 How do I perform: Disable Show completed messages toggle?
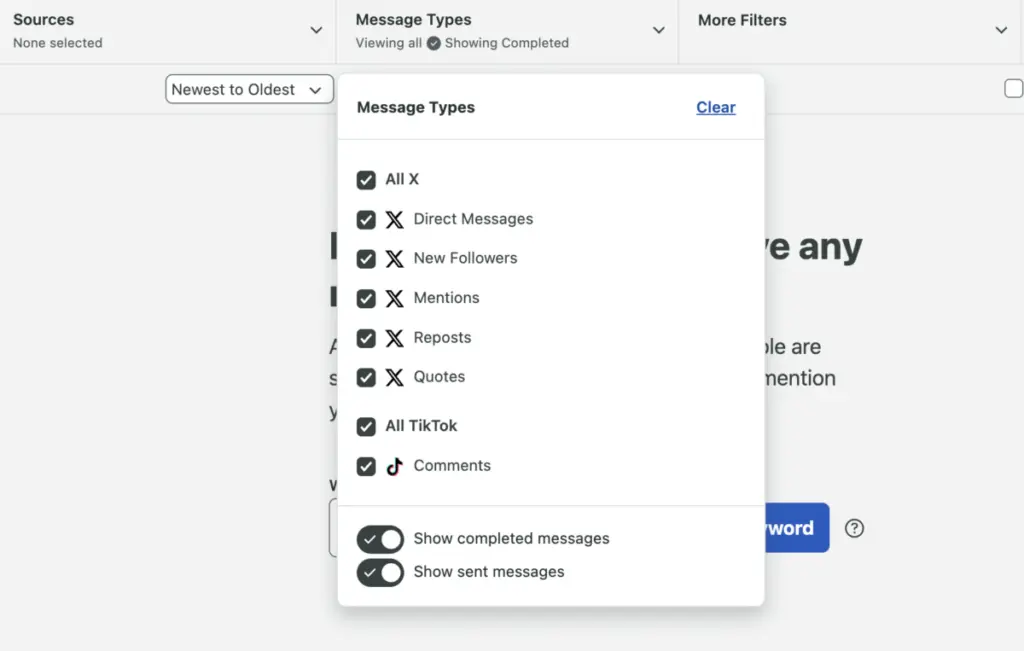(x=380, y=539)
